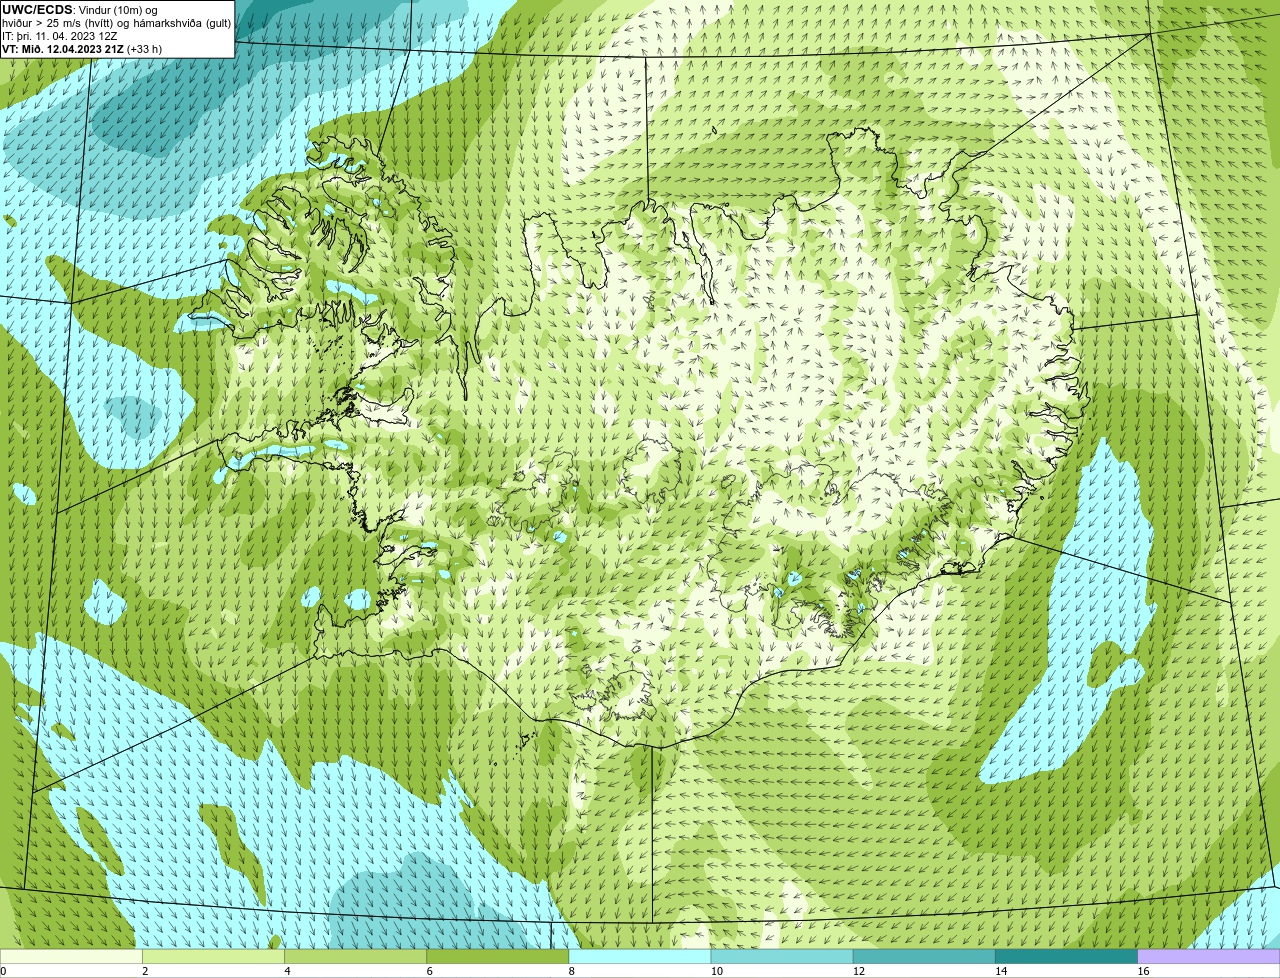The height and width of the screenshot is (978, 1280).
Task: Click the legend scale label "16"
Action: pos(1143,971)
